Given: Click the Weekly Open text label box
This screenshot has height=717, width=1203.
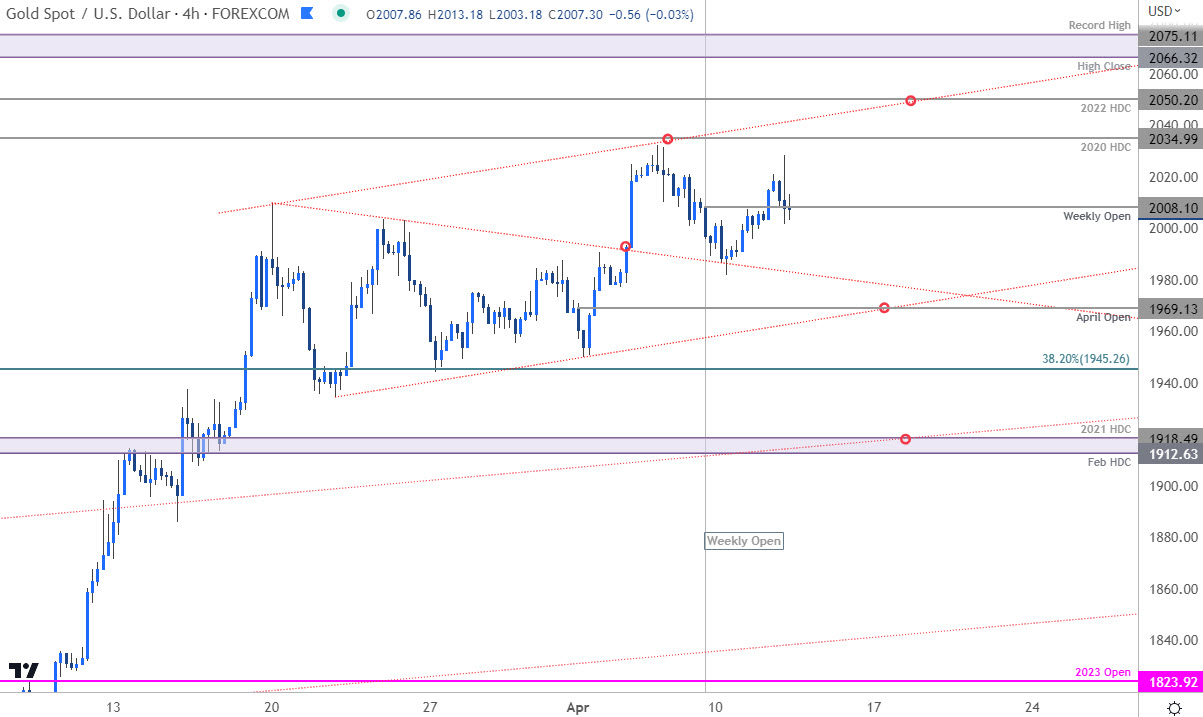Looking at the screenshot, I should [x=743, y=541].
